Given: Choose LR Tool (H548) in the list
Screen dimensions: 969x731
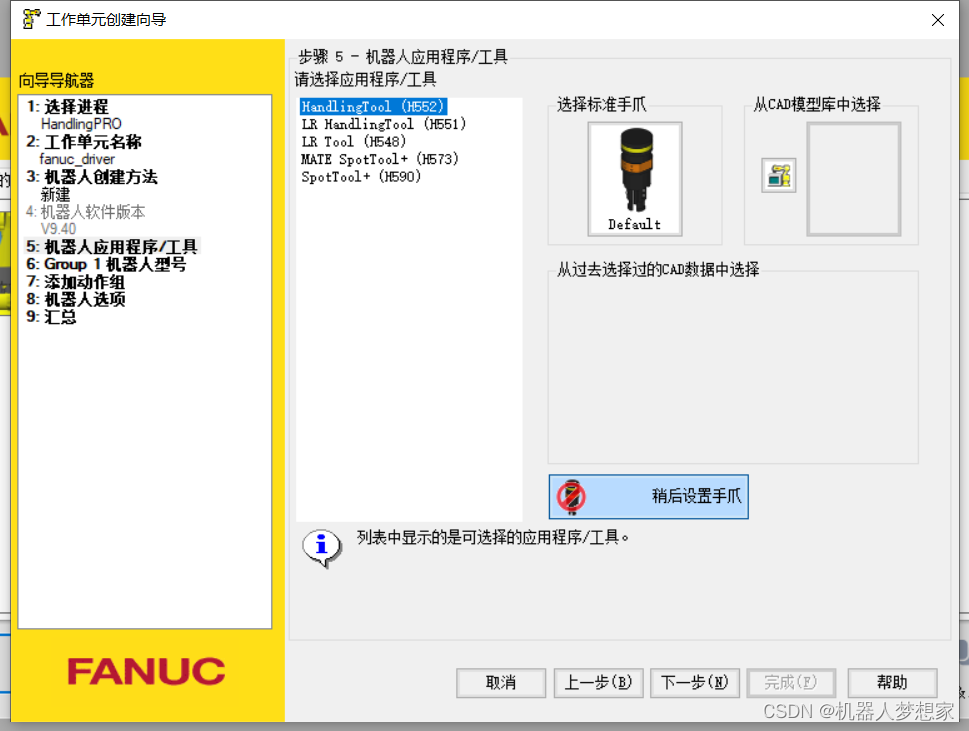Looking at the screenshot, I should coord(353,142).
